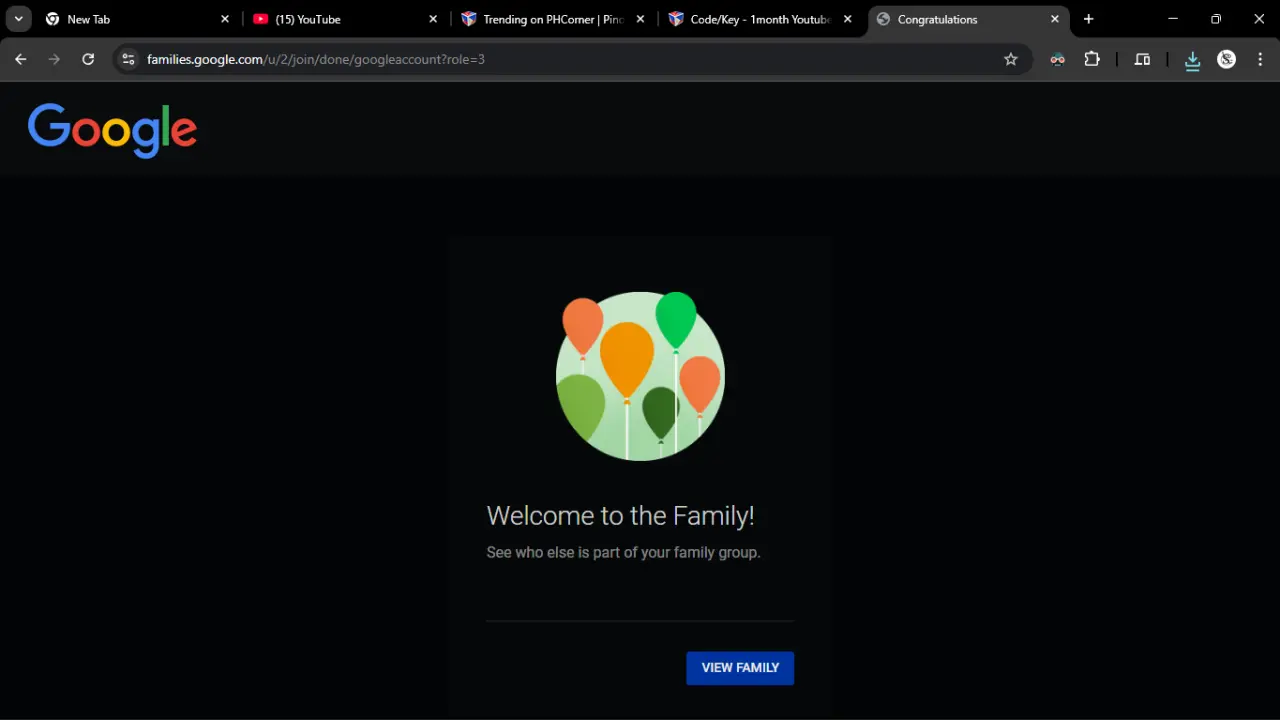Minimize the Chrome window

click(1173, 19)
